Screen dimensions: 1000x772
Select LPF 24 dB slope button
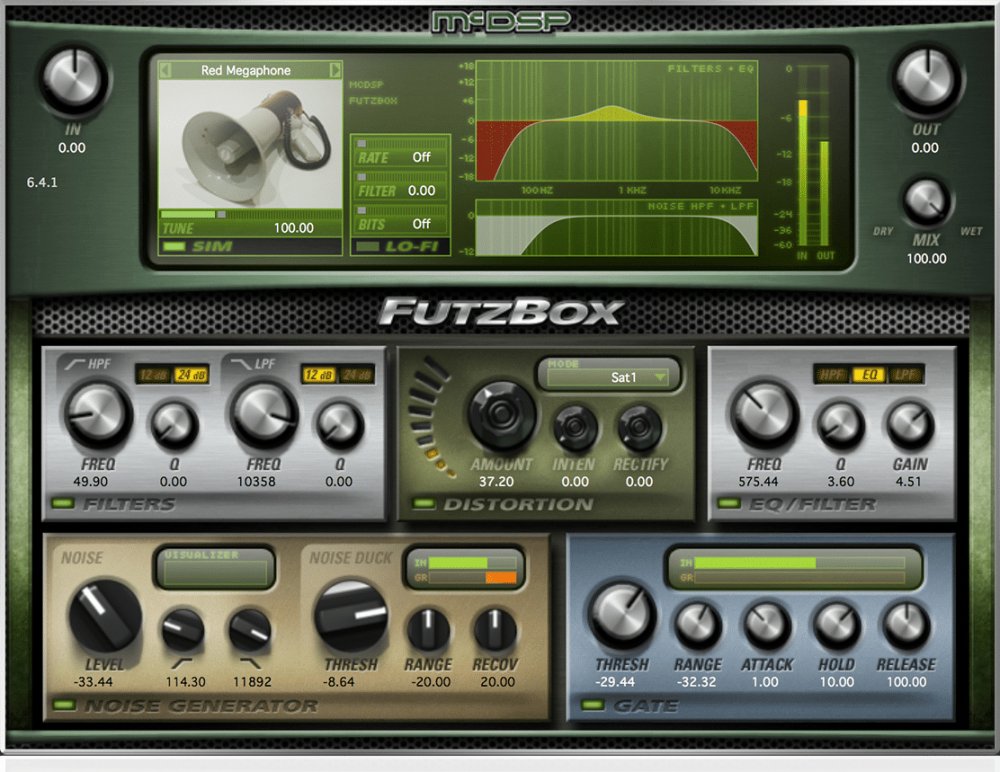pos(357,375)
